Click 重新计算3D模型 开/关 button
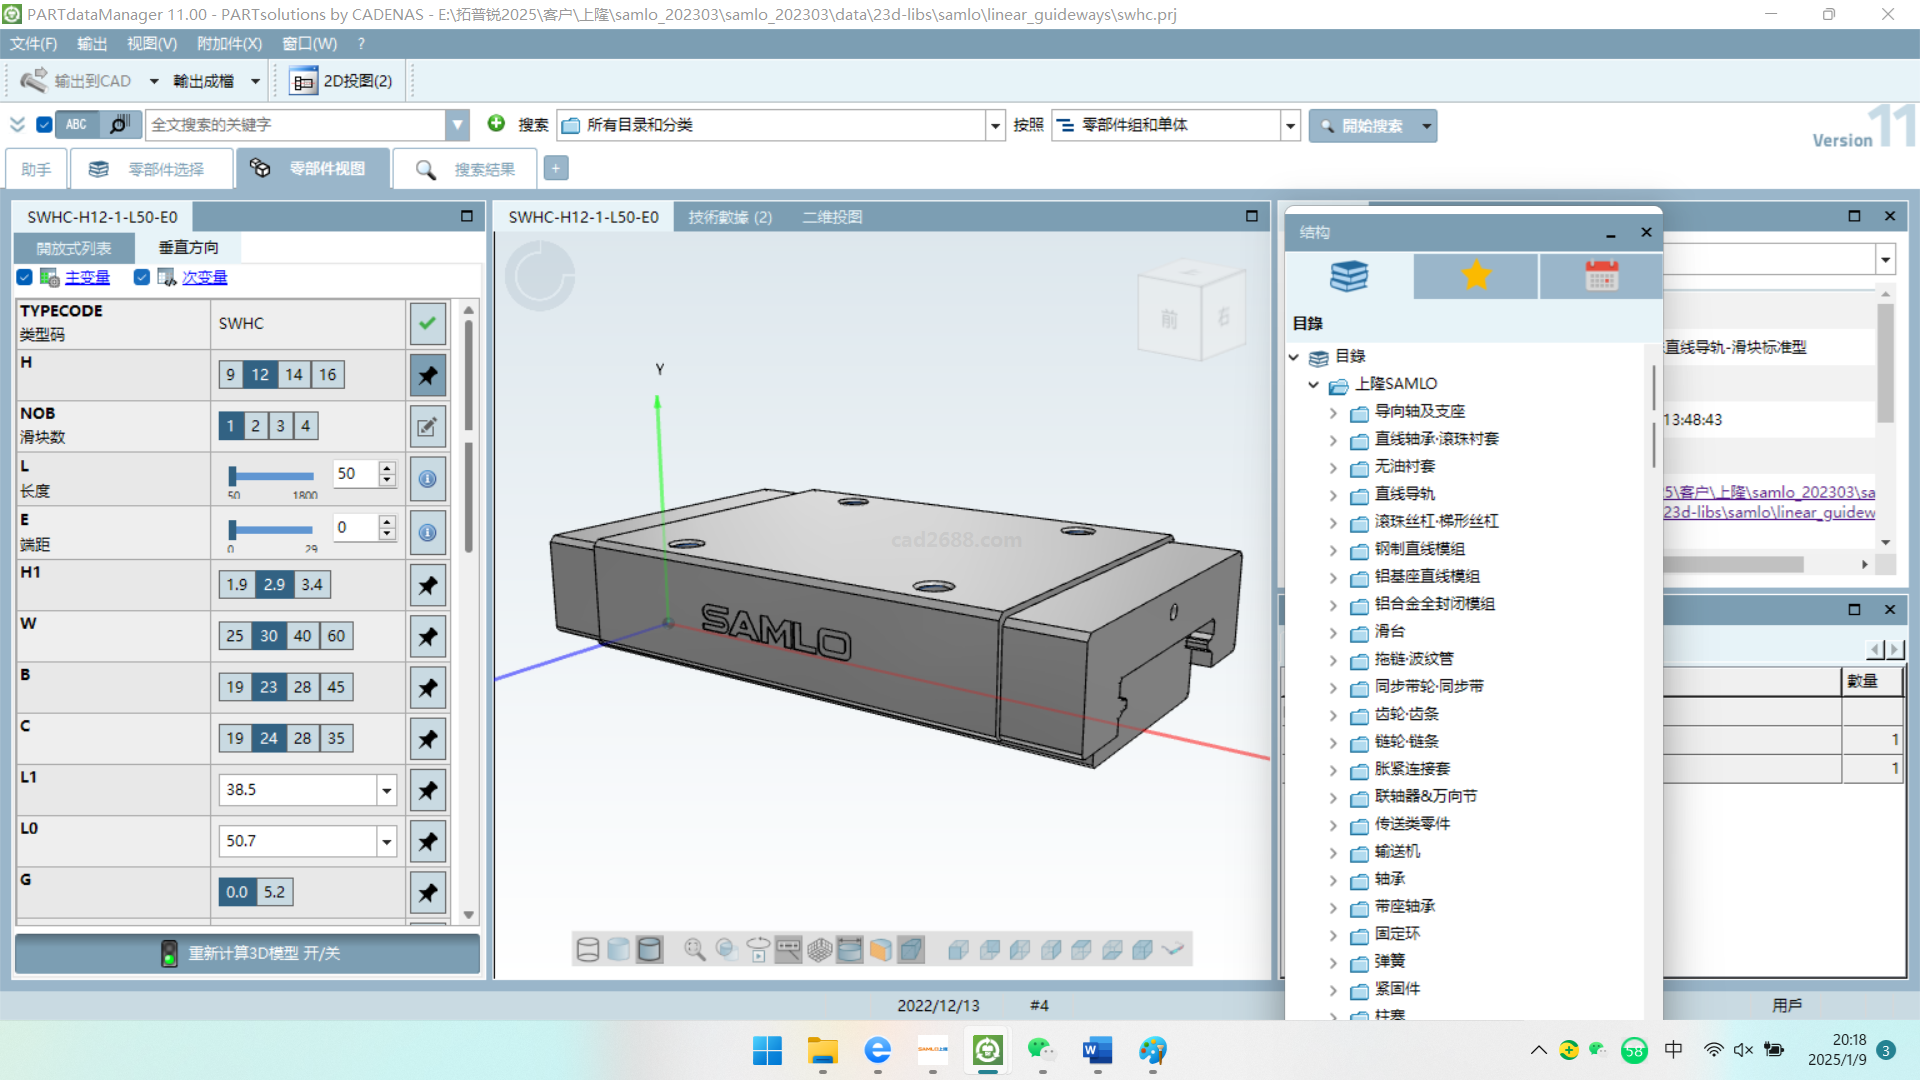This screenshot has height=1080, width=1920. click(x=247, y=953)
